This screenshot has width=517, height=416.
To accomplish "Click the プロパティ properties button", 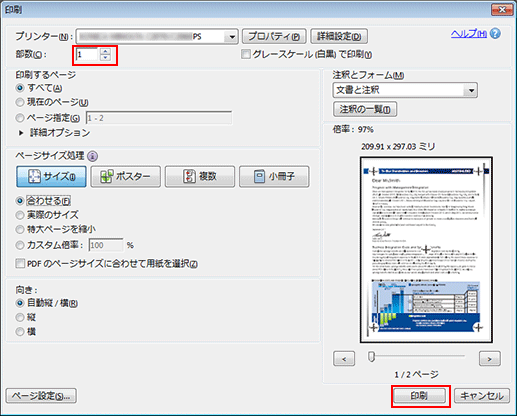I will pyautogui.click(x=274, y=36).
